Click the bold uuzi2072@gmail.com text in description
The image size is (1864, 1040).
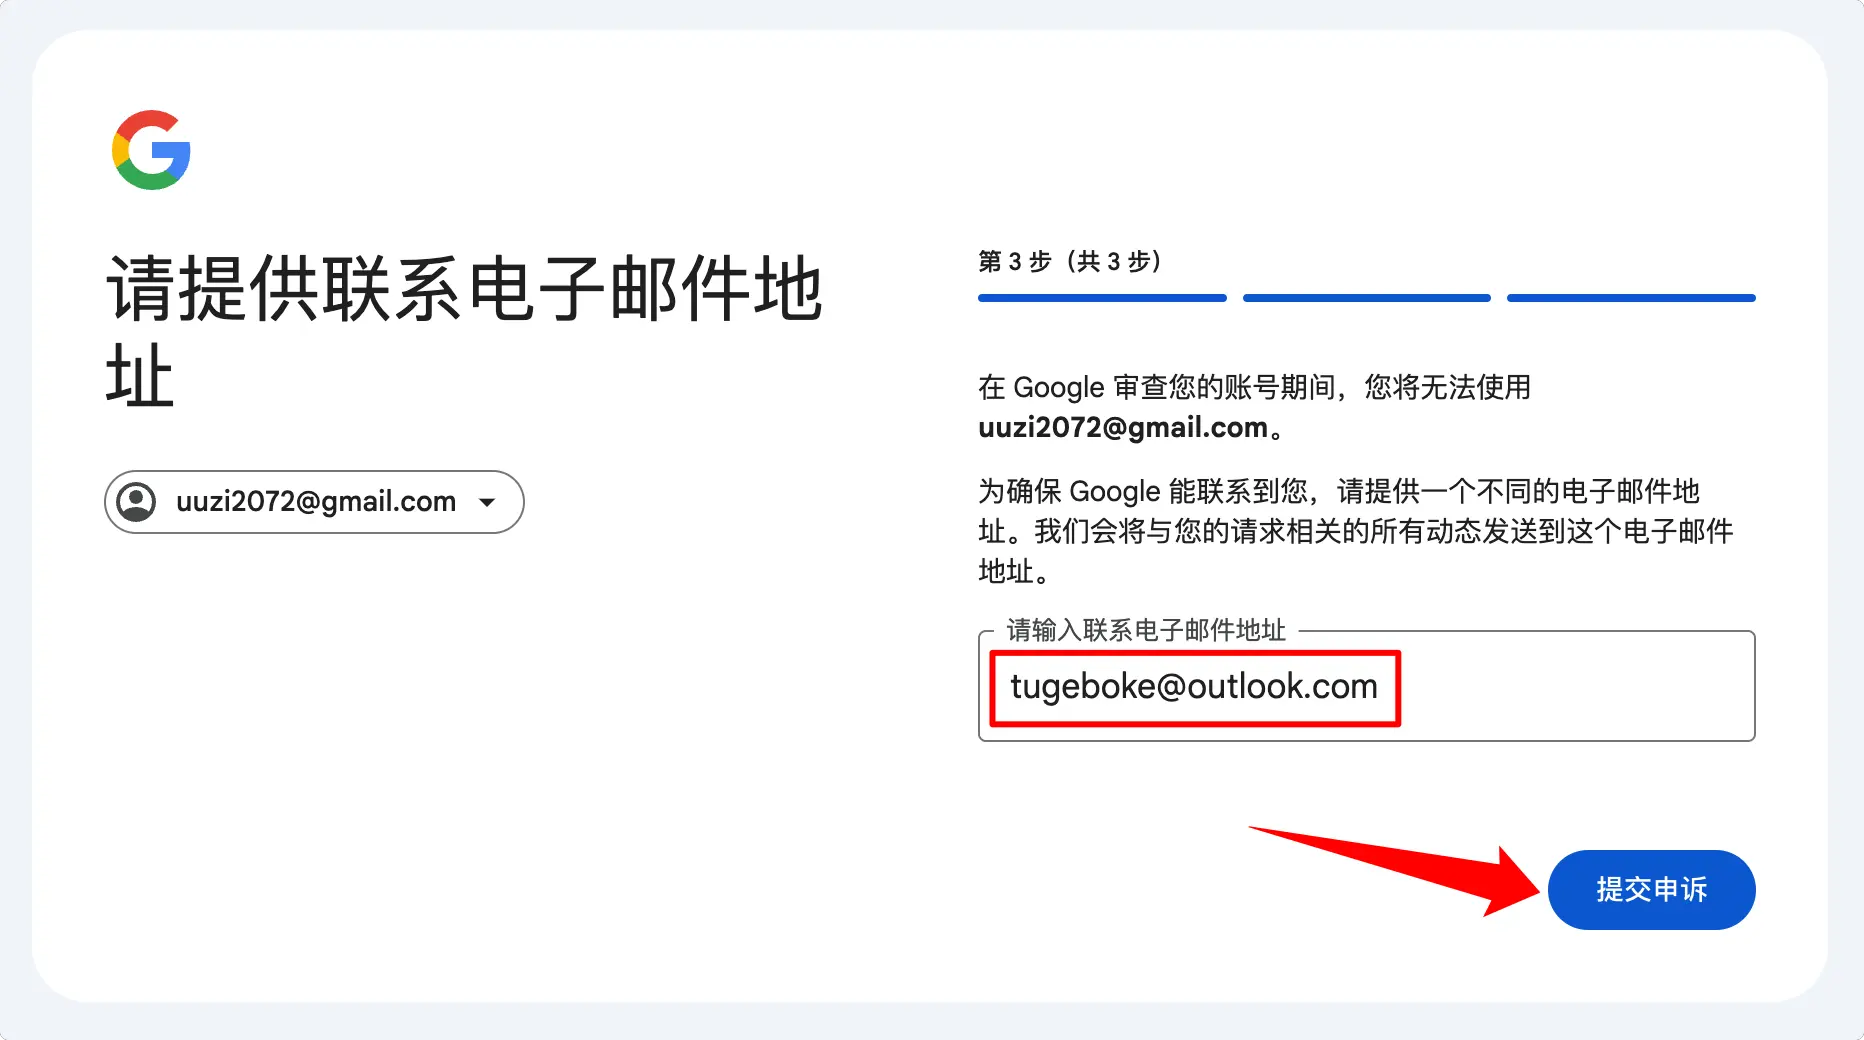pyautogui.click(x=1120, y=427)
